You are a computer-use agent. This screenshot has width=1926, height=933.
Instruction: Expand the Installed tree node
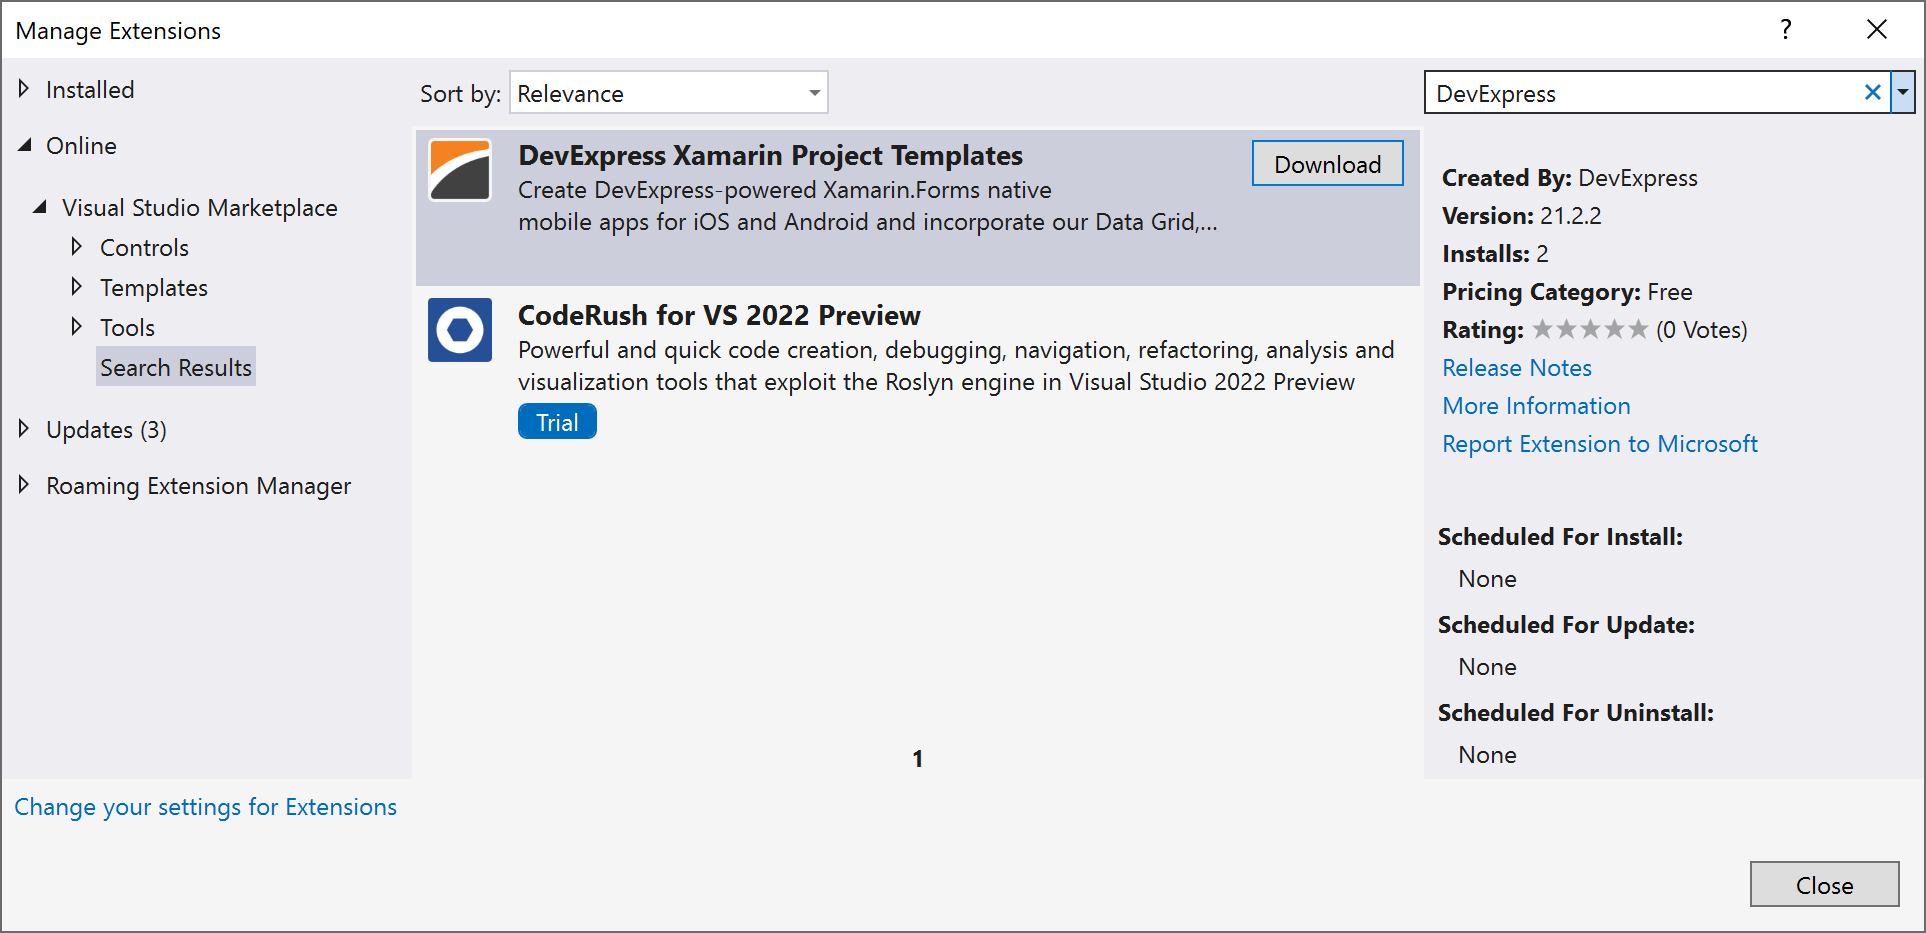[x=24, y=89]
